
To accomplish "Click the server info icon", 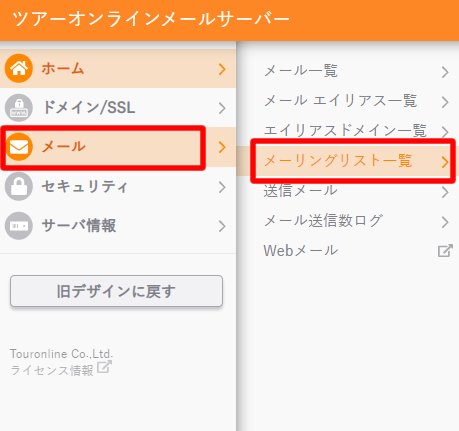I will click(19, 226).
